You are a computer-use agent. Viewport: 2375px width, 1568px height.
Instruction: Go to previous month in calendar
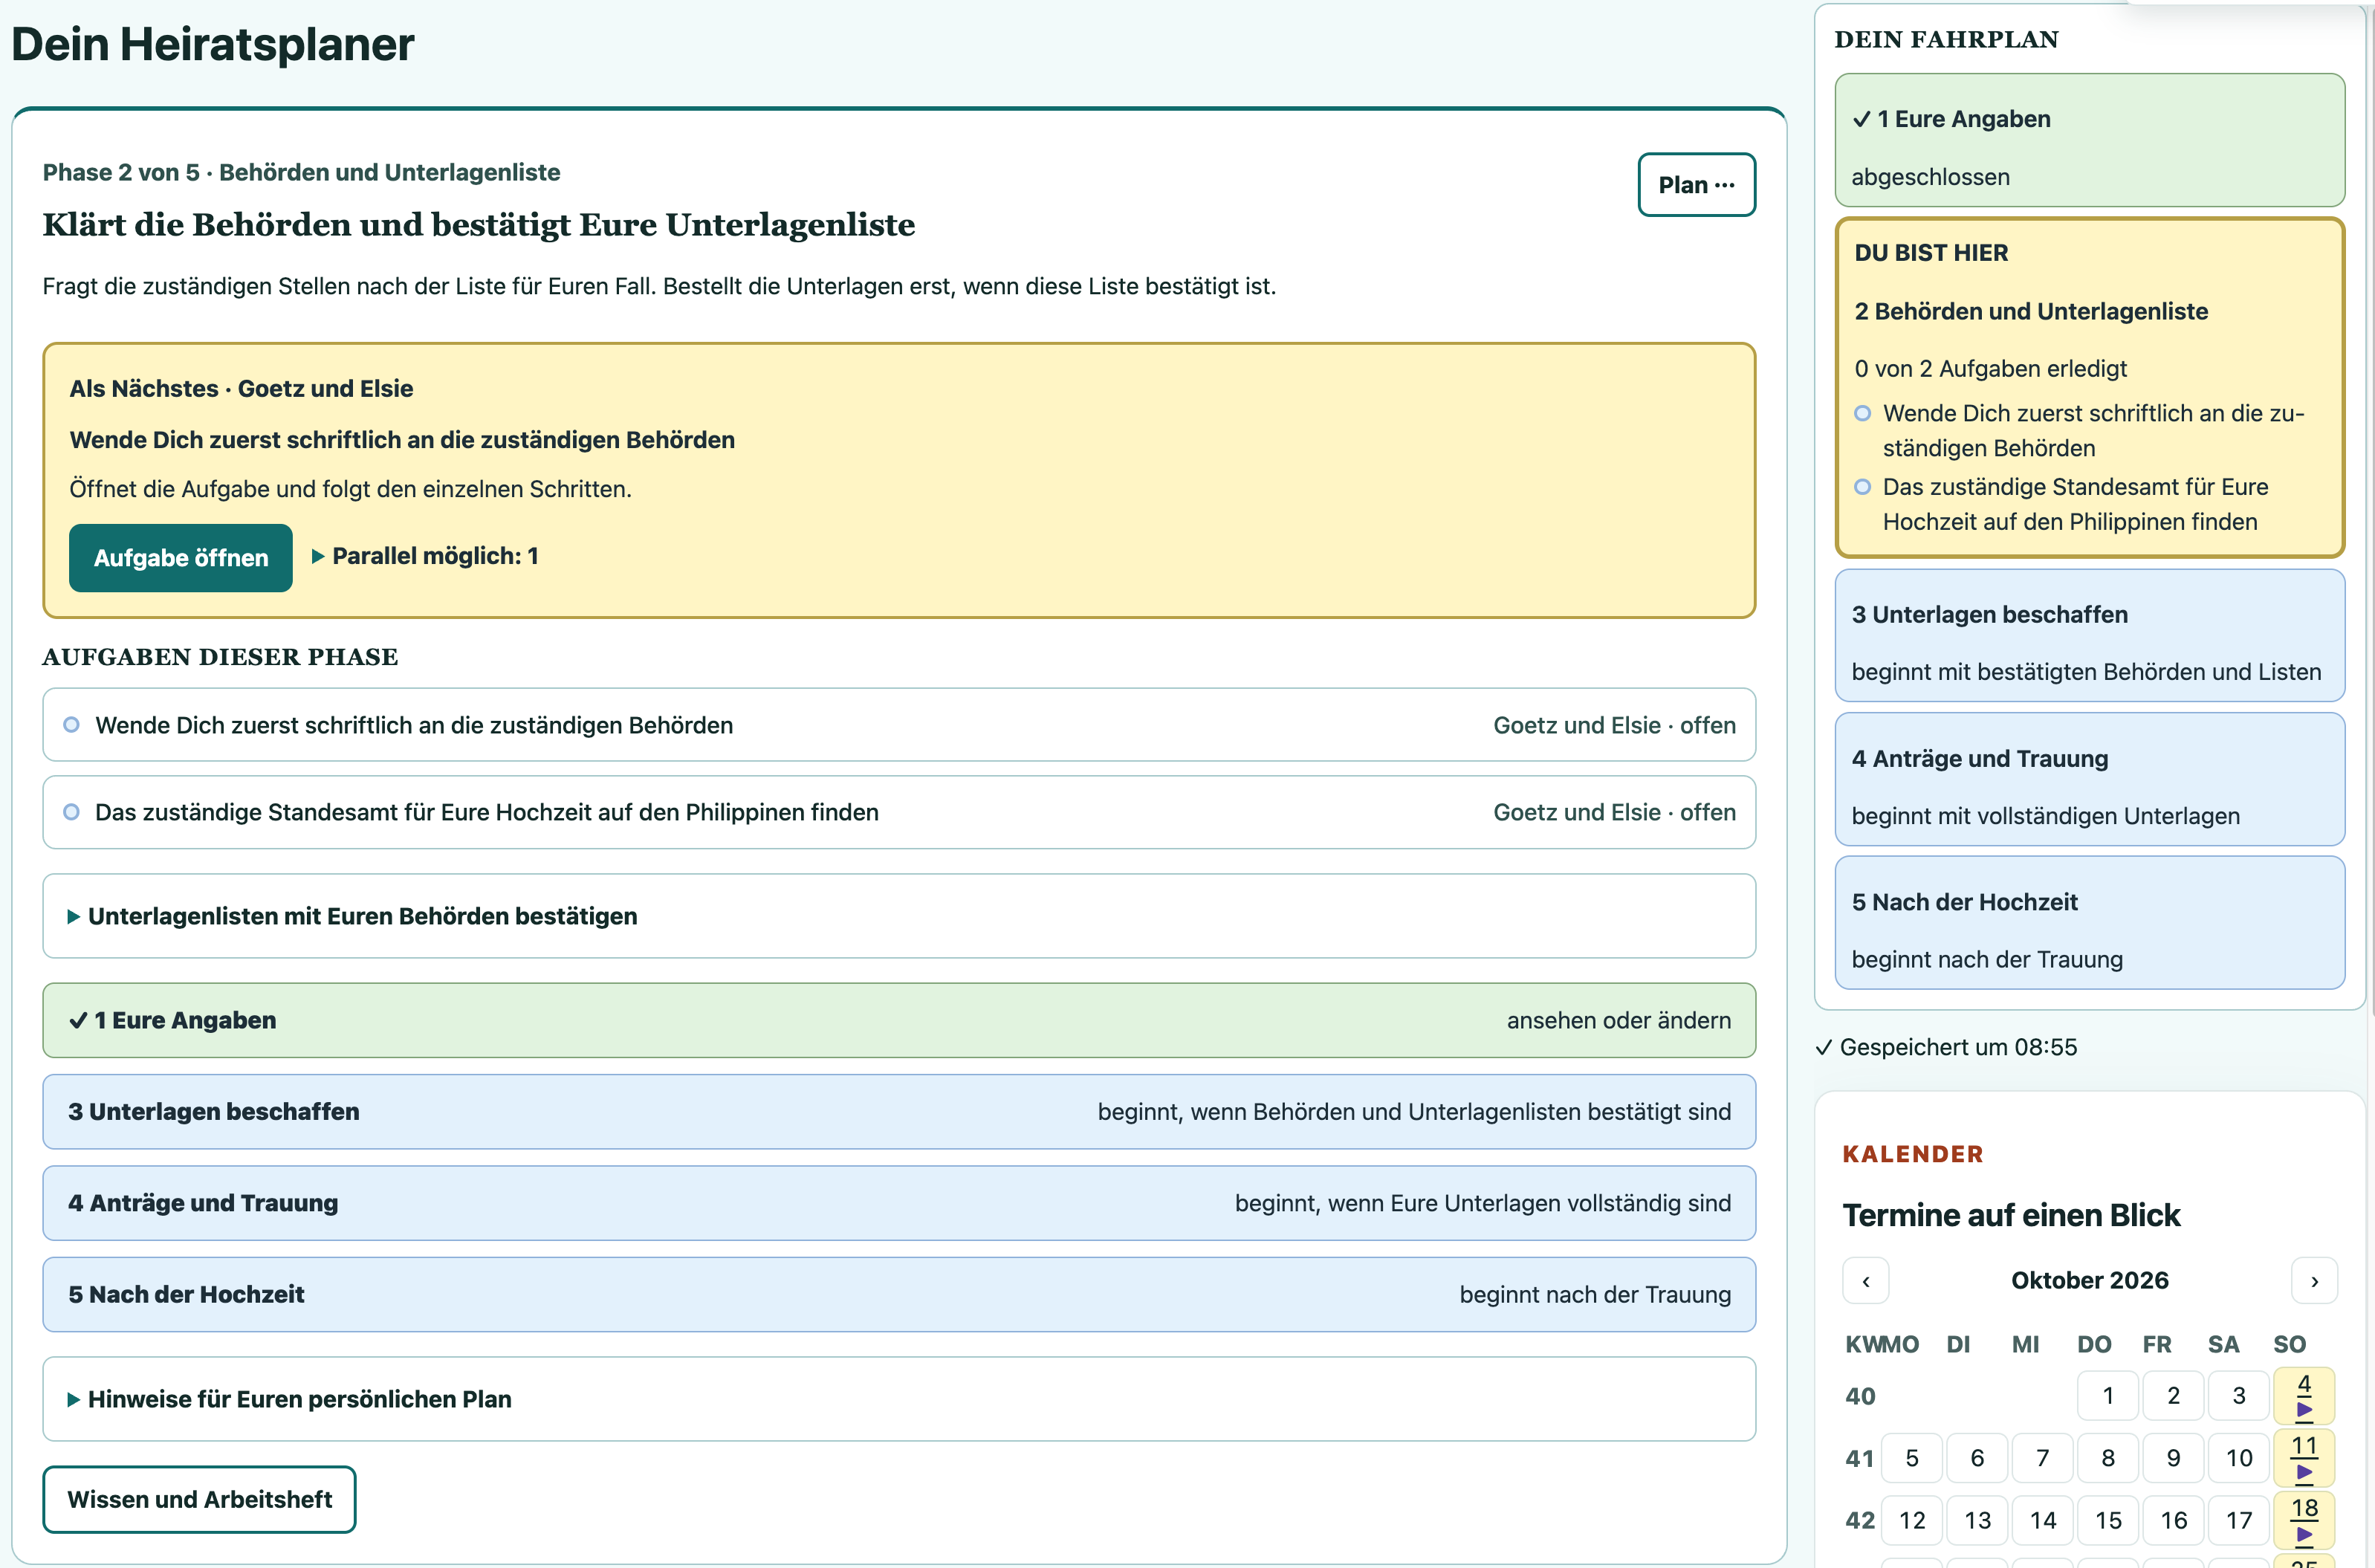pos(1865,1281)
